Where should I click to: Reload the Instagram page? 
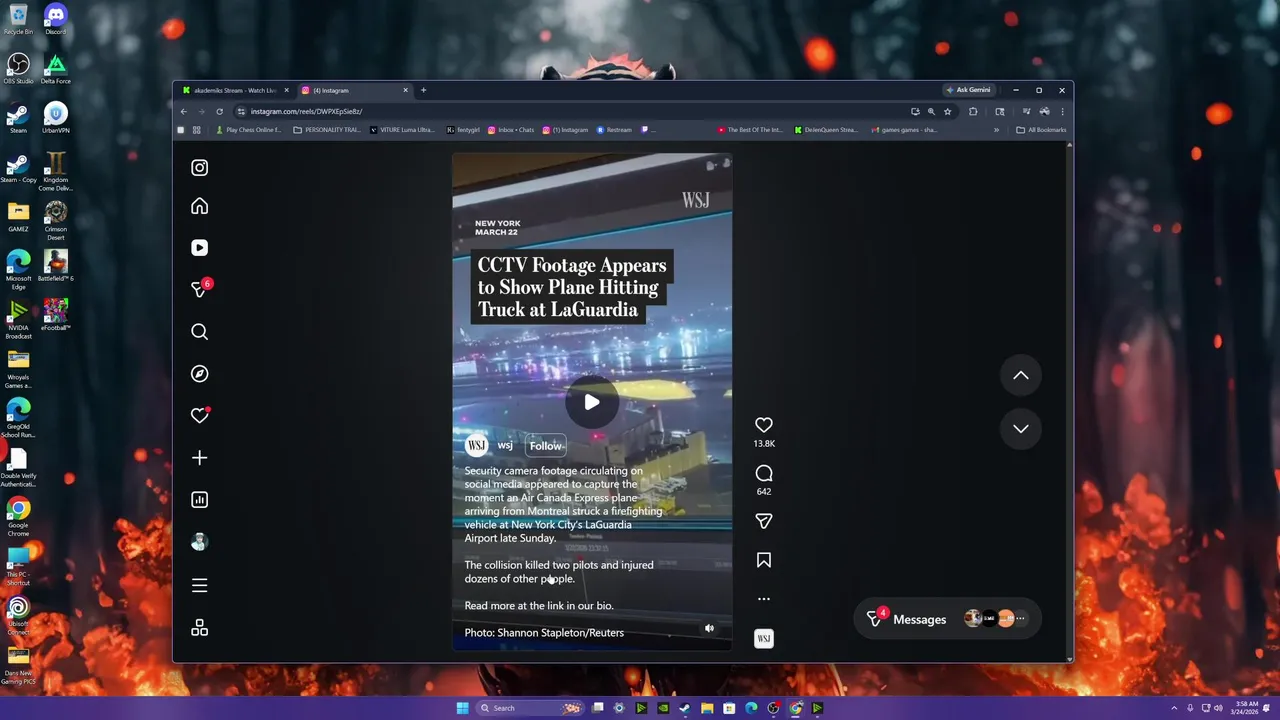[x=219, y=111]
